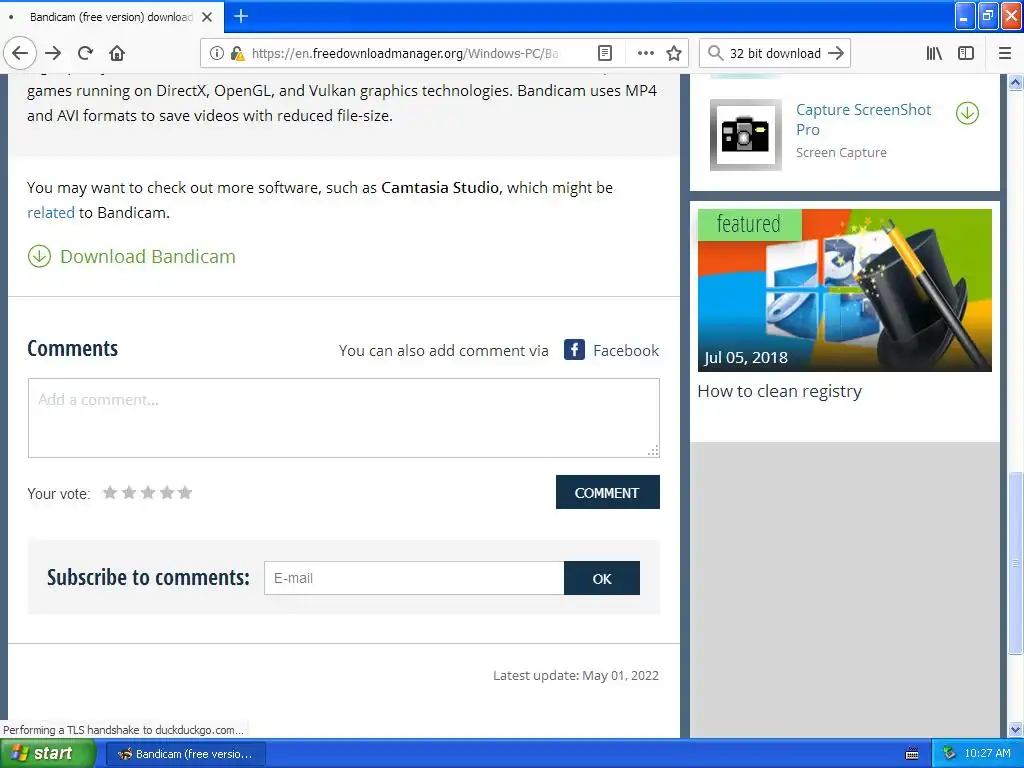
Task: Open the Library bookmarks icon
Action: coord(934,54)
